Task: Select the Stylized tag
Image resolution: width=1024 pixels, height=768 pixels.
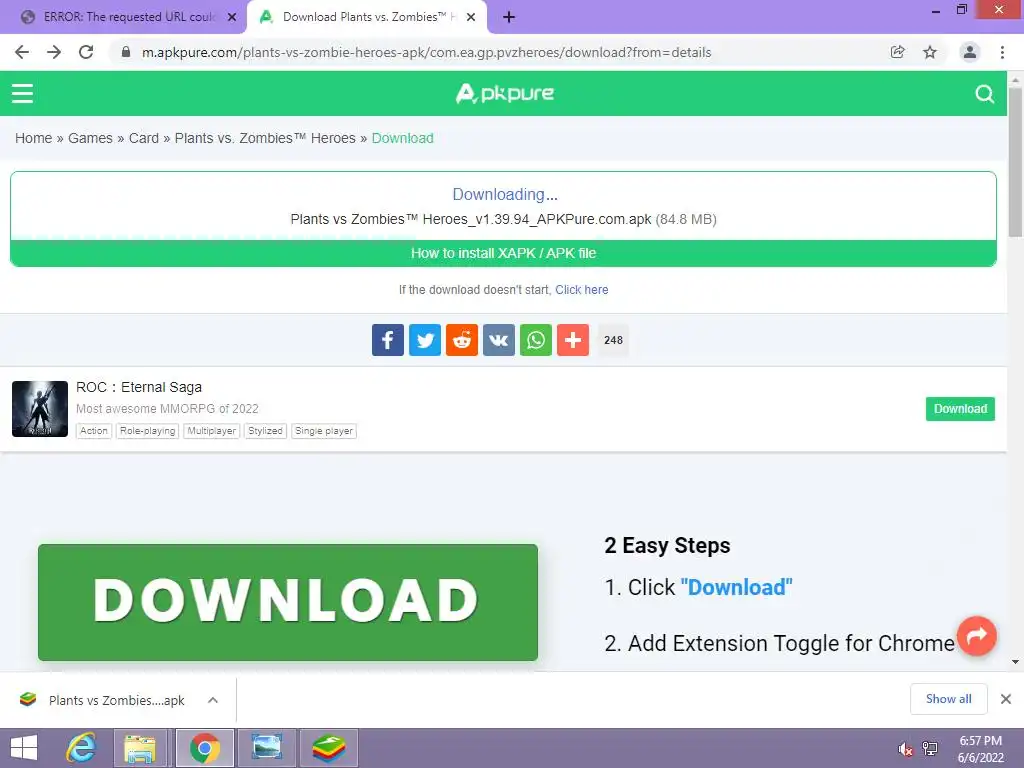Action: 265,431
